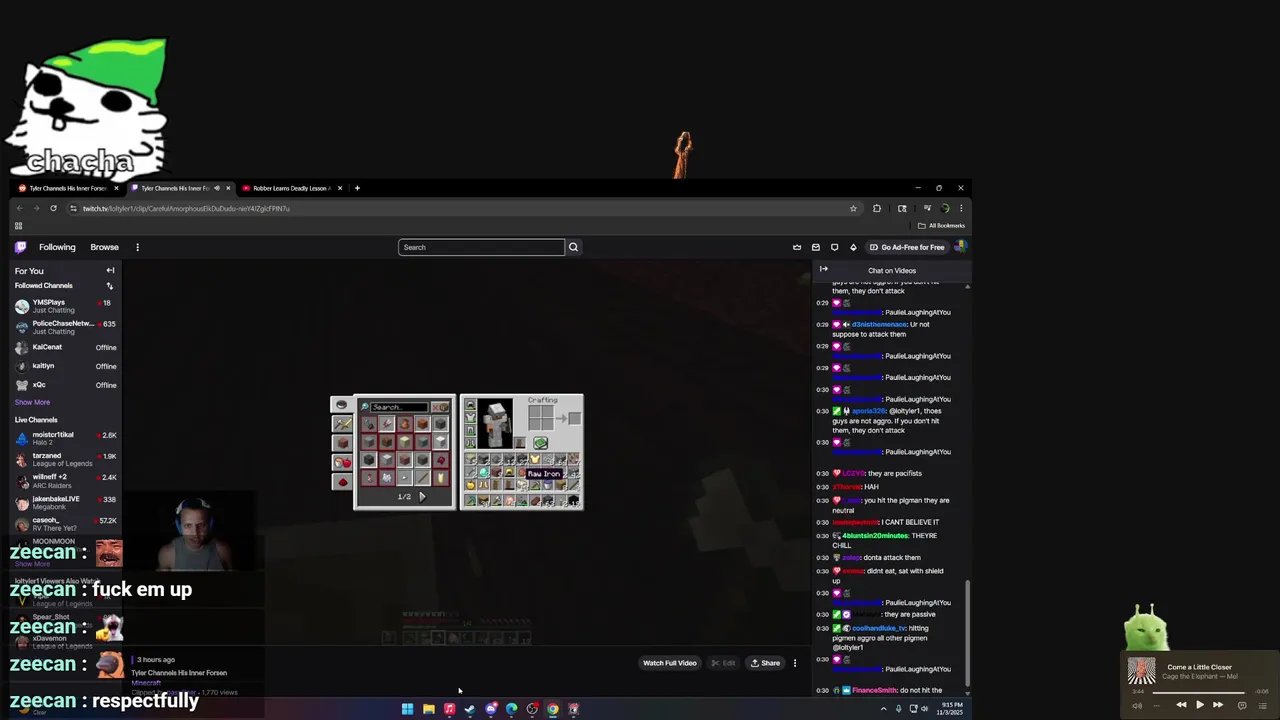Open the user avatar account menu
The image size is (1280, 720).
coord(960,247)
